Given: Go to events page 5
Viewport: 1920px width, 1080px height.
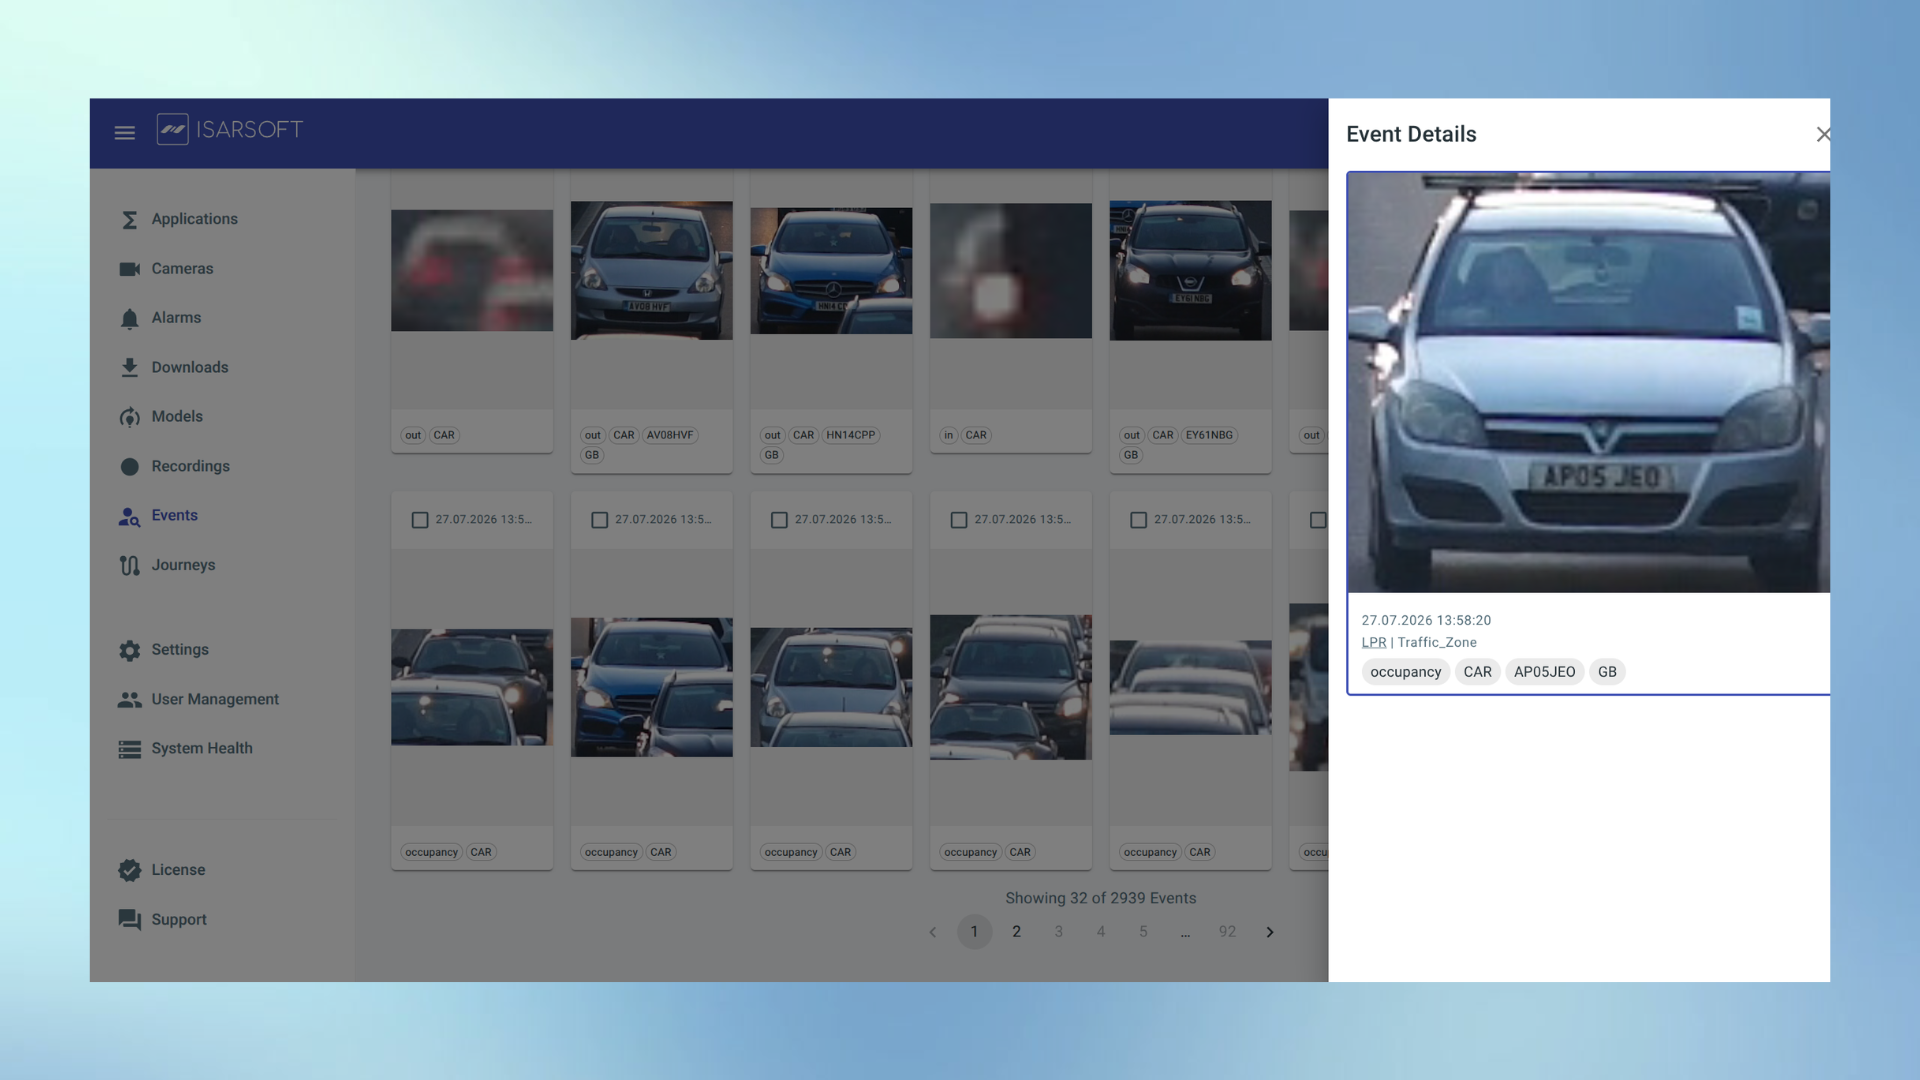Looking at the screenshot, I should pos(1143,932).
